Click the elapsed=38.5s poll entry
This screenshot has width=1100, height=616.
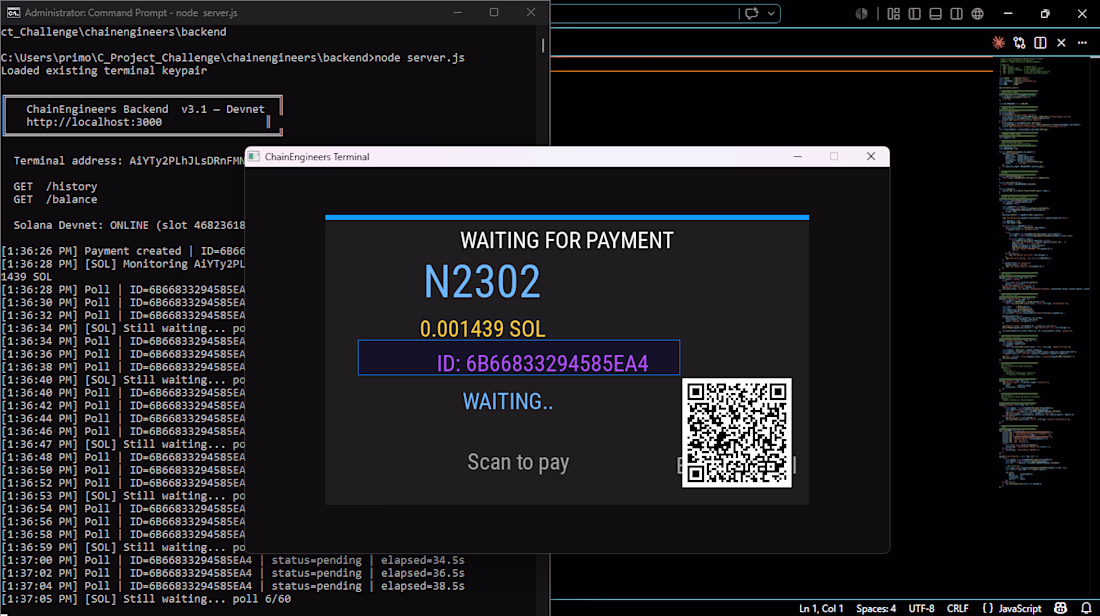[233, 586]
